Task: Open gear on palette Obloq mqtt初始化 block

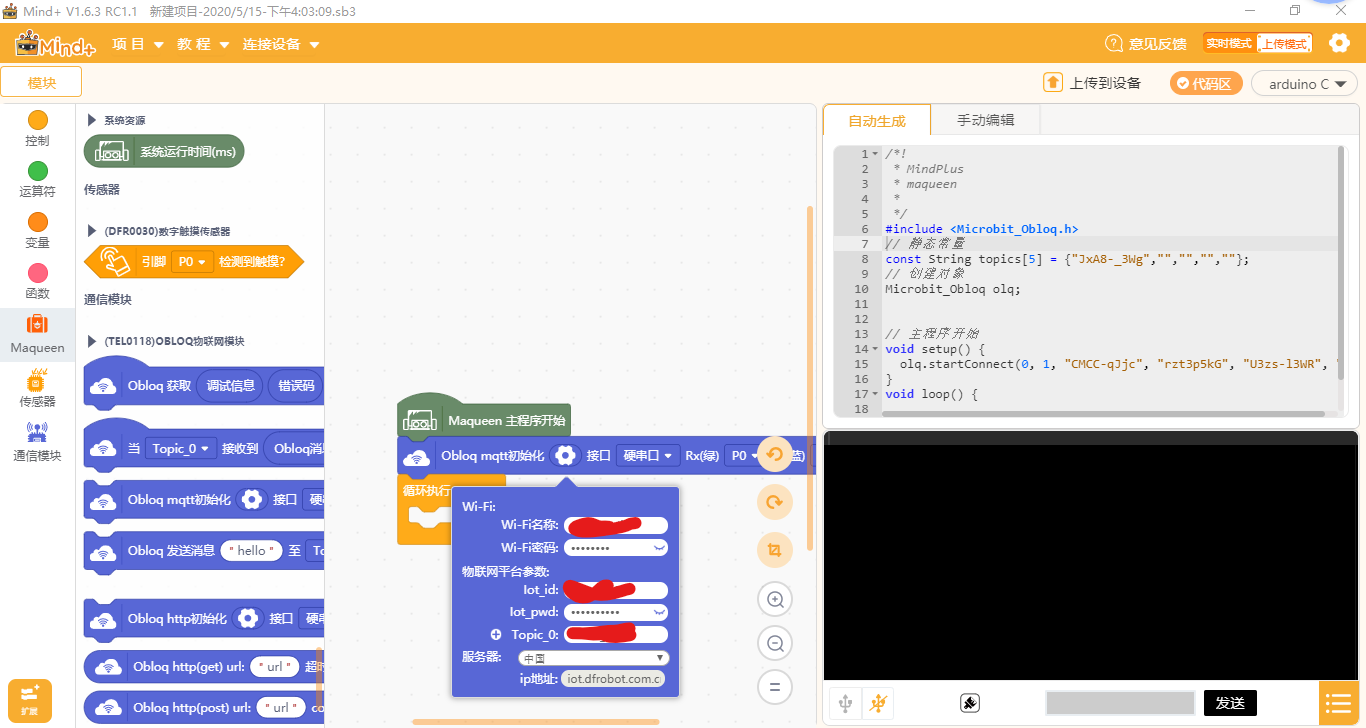Action: [251, 499]
